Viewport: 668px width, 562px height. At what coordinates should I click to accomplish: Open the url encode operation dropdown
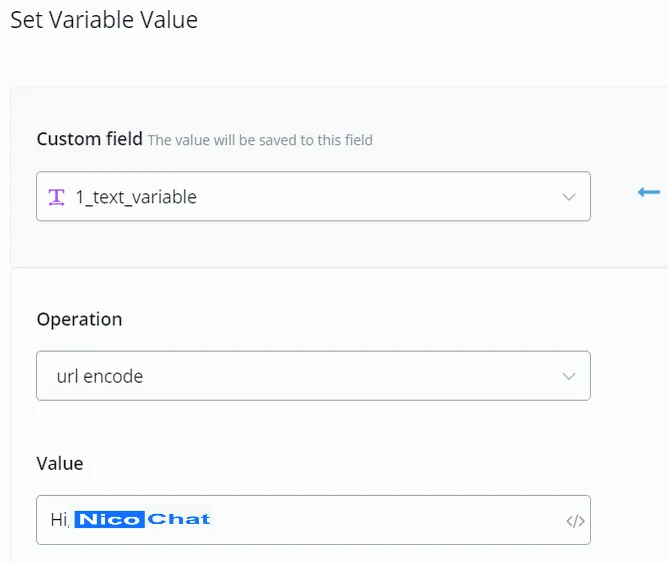(313, 376)
